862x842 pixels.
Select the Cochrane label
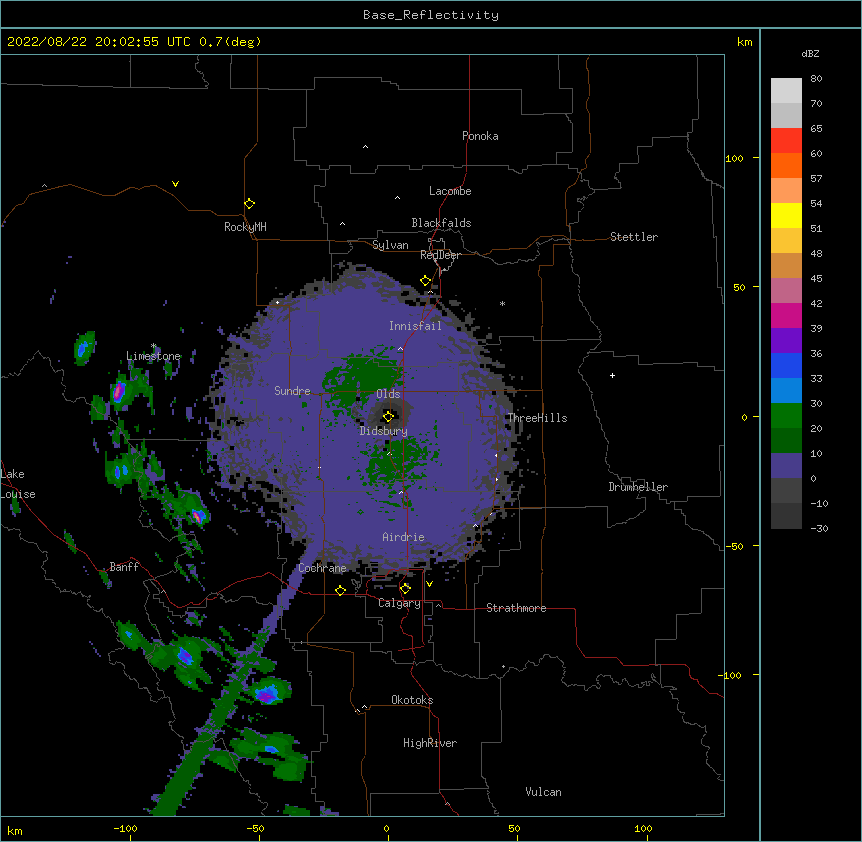coord(322,568)
